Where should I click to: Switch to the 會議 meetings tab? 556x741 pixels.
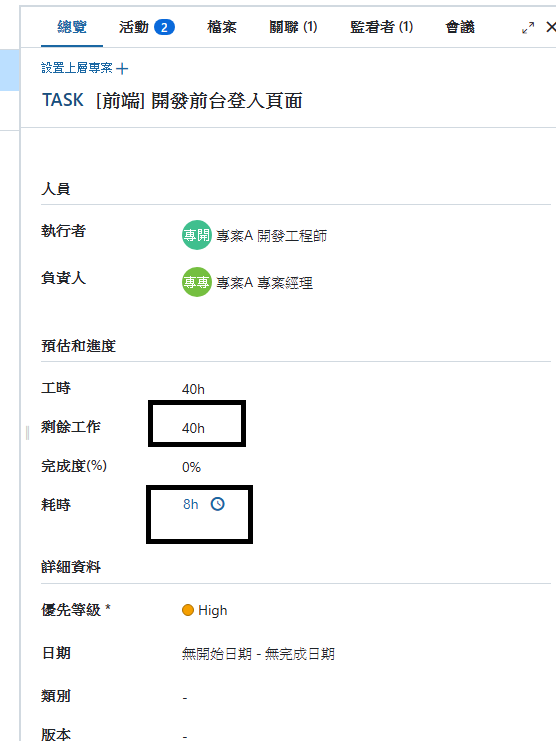point(460,27)
